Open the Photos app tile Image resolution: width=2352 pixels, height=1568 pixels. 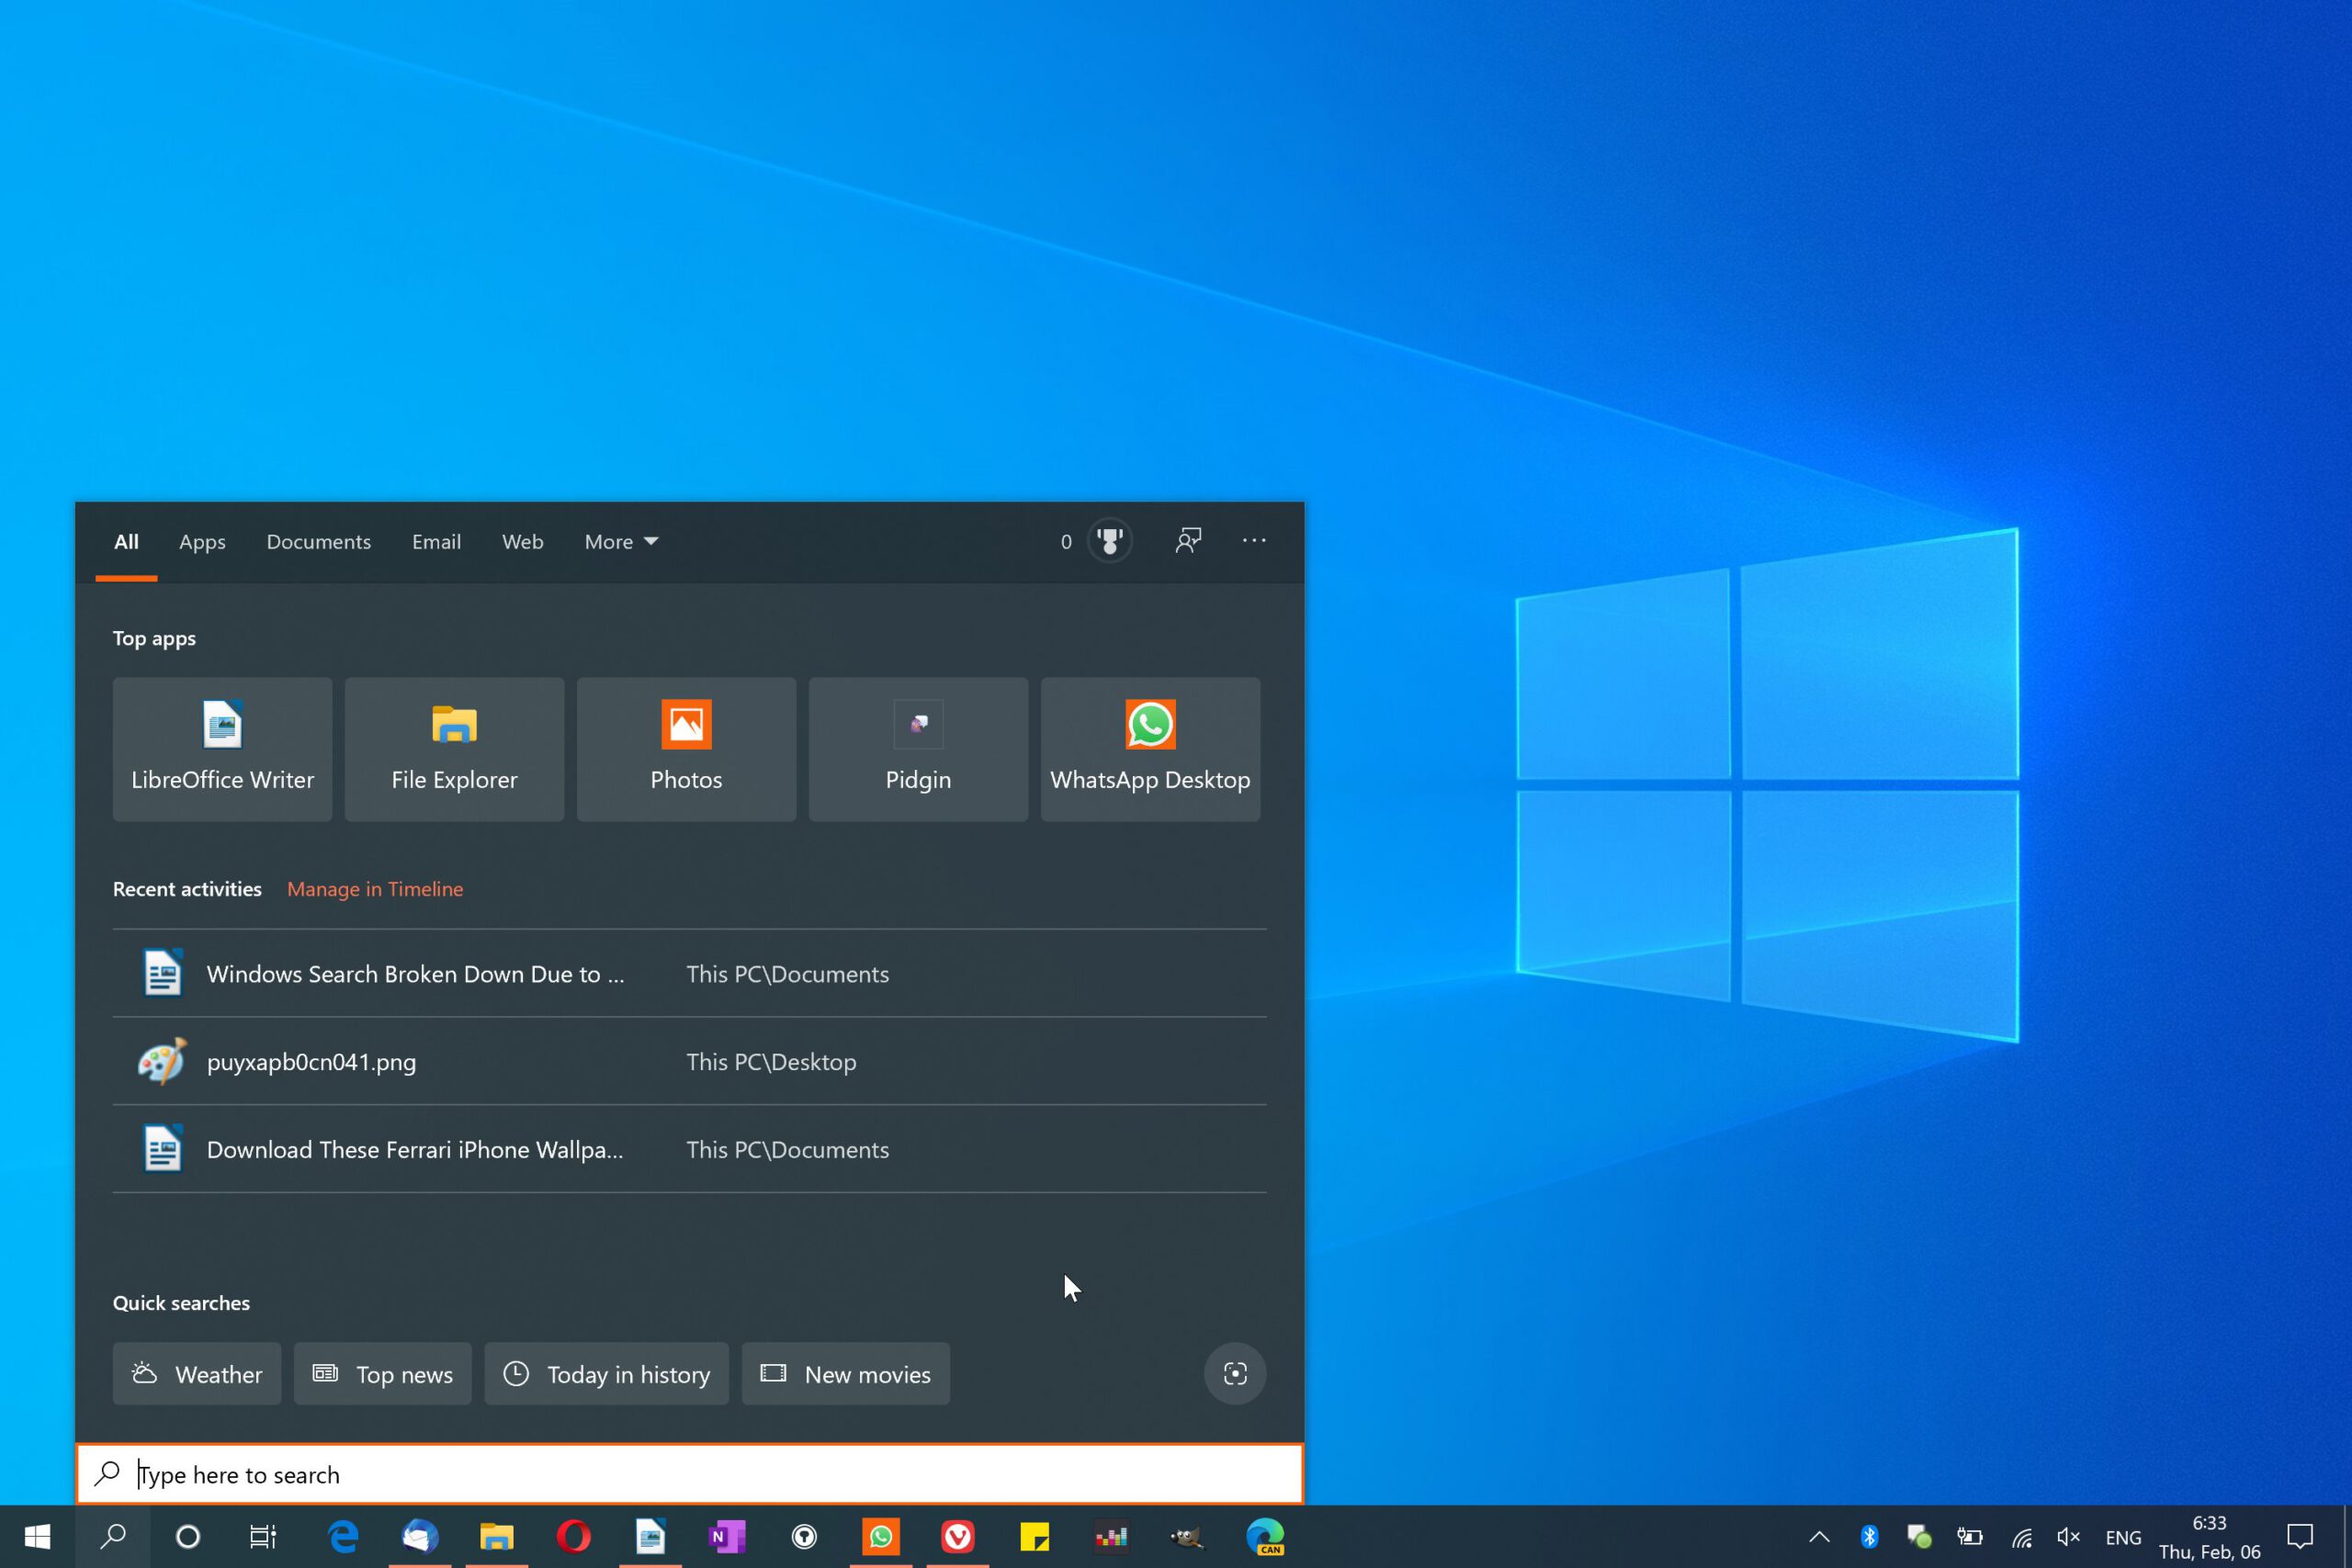(x=686, y=749)
